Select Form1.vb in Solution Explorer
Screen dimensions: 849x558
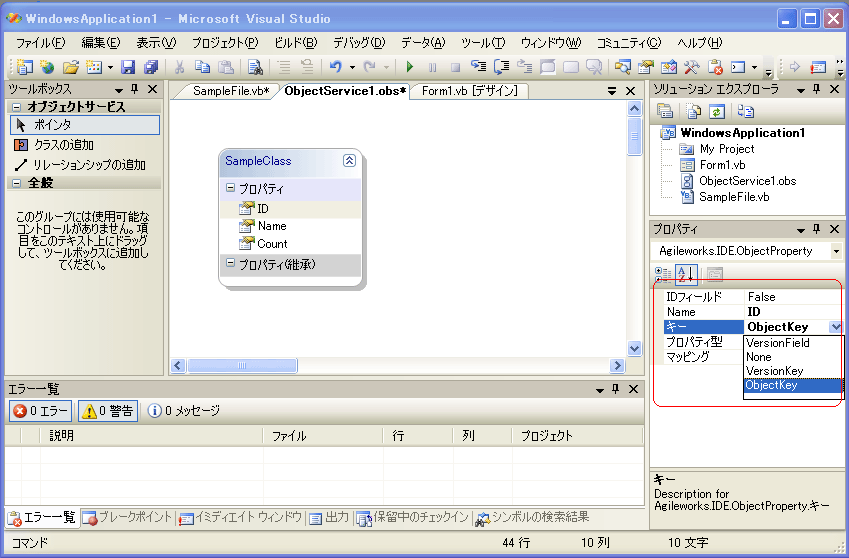tap(722, 165)
